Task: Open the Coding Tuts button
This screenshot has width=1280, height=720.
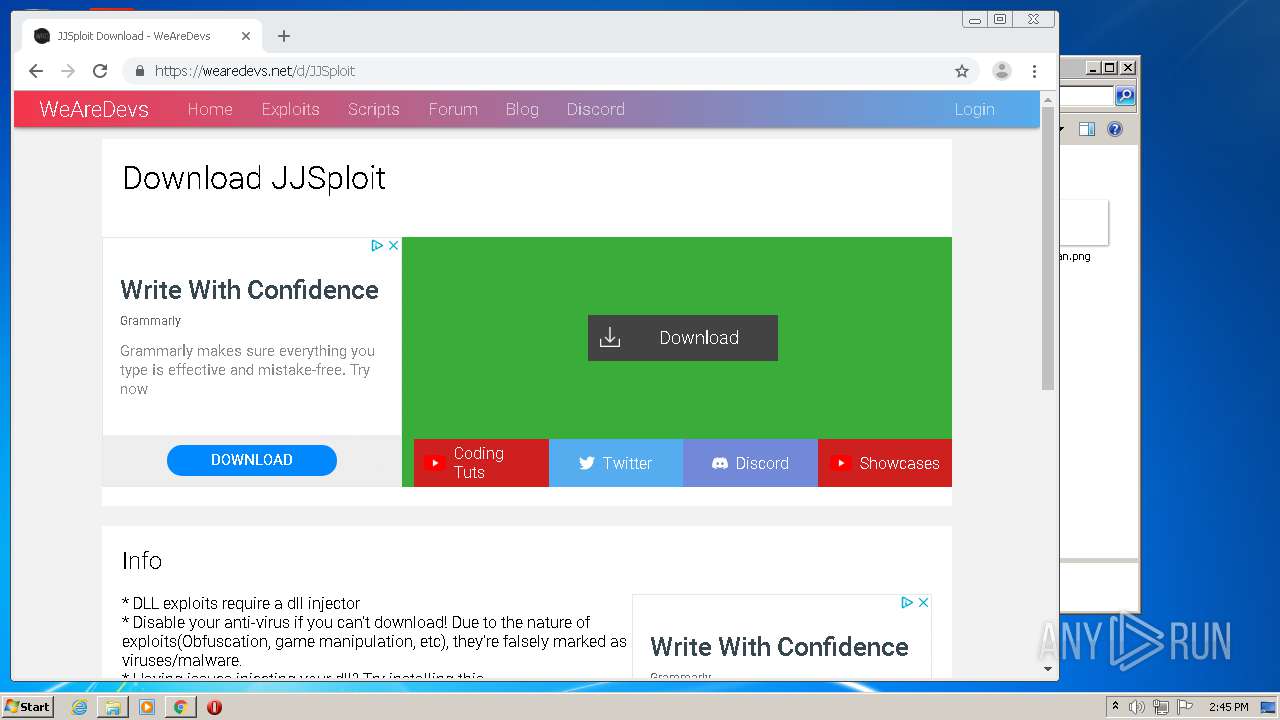Action: tap(481, 463)
